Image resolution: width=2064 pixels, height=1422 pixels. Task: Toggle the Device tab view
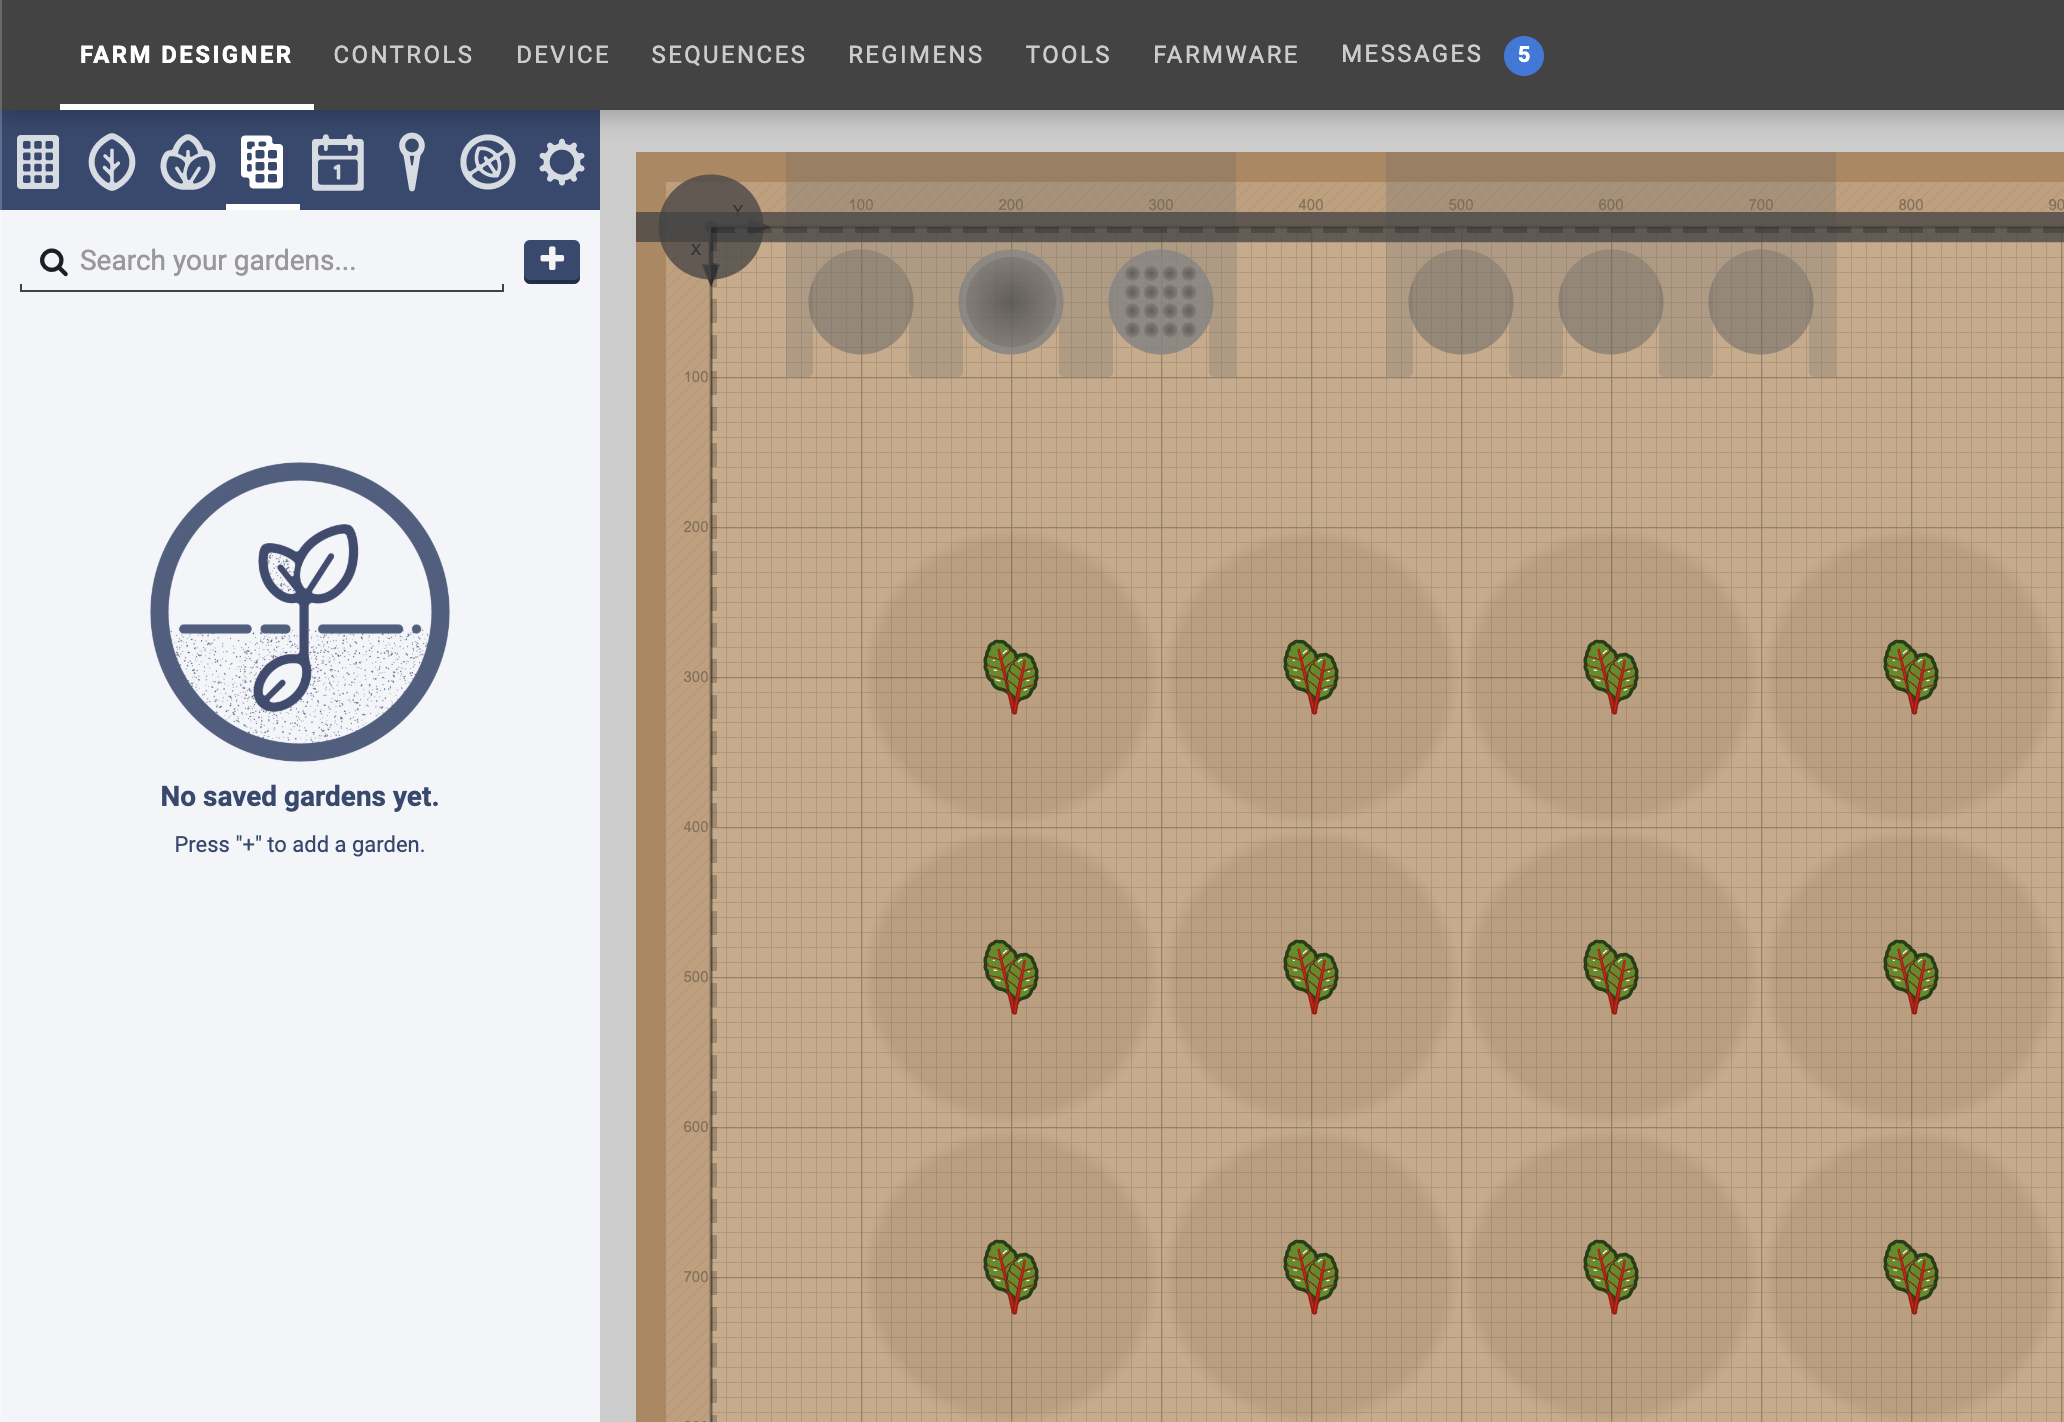coord(563,55)
